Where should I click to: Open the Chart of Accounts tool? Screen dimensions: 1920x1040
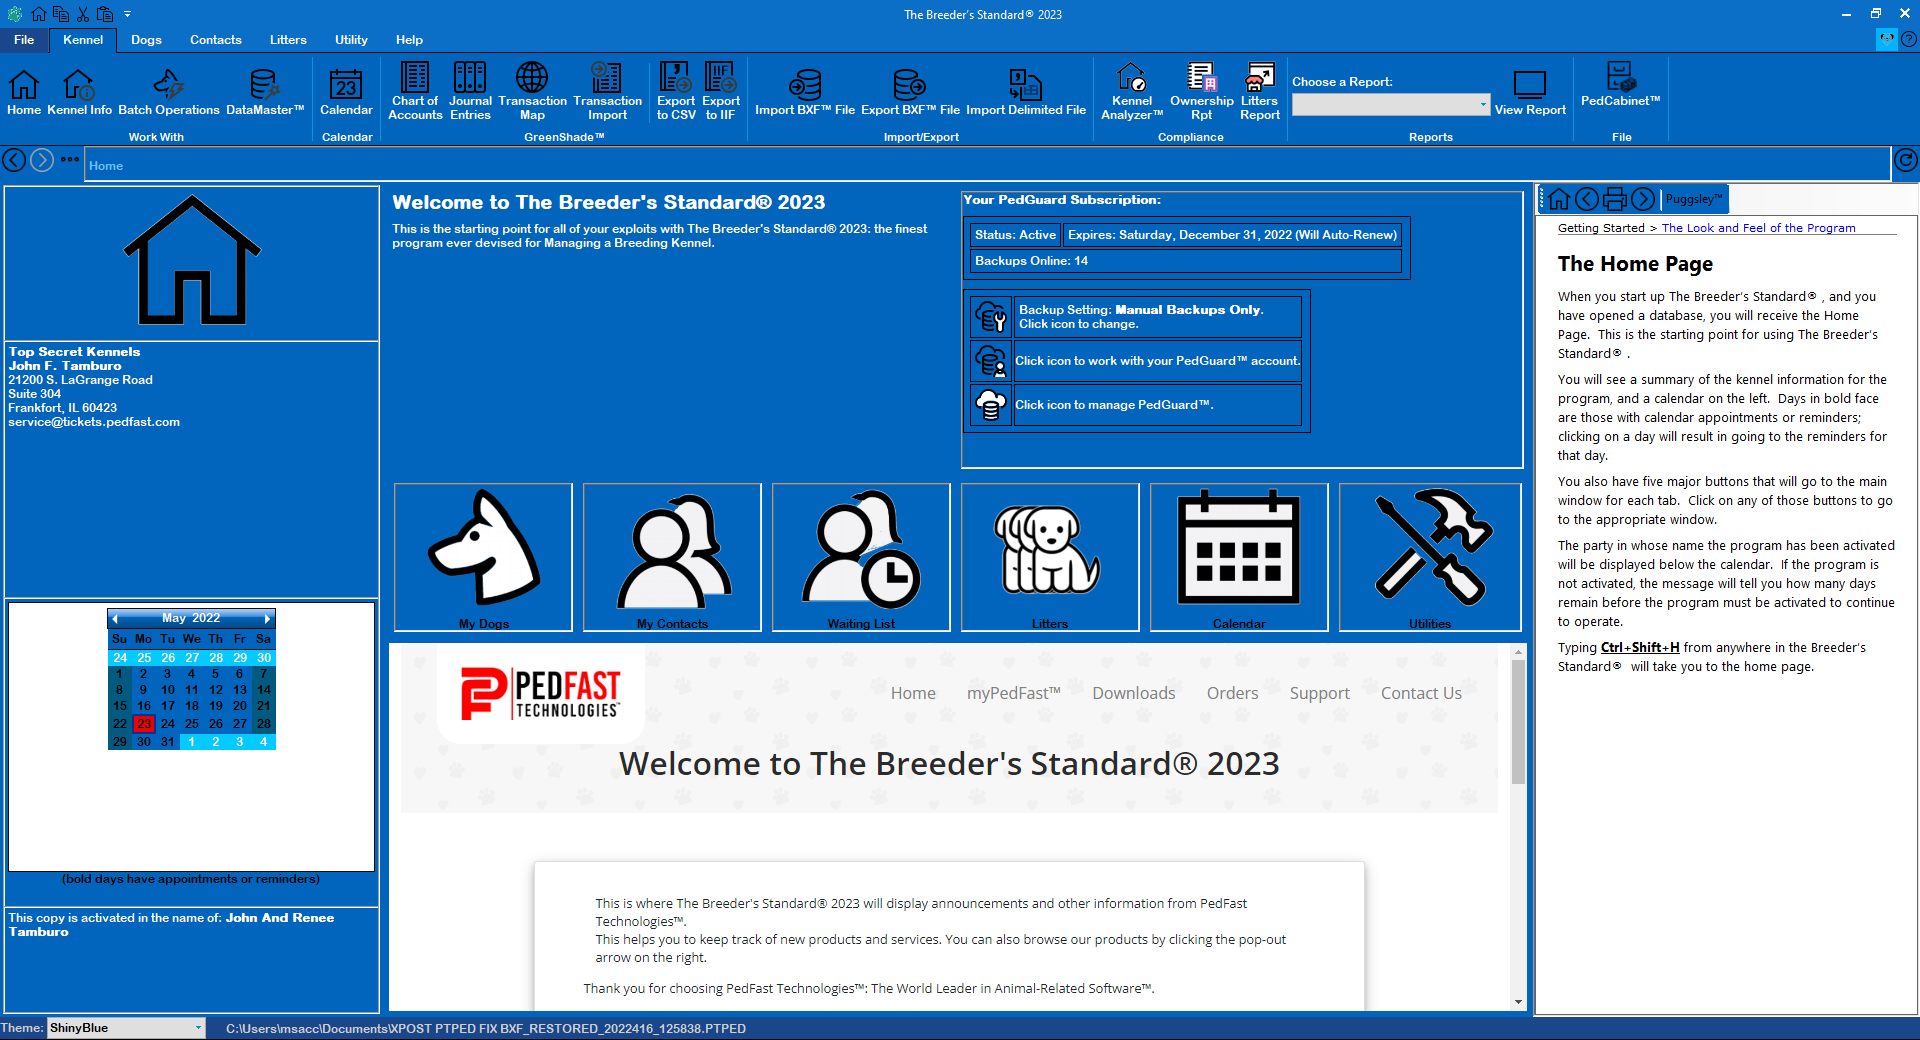point(415,92)
